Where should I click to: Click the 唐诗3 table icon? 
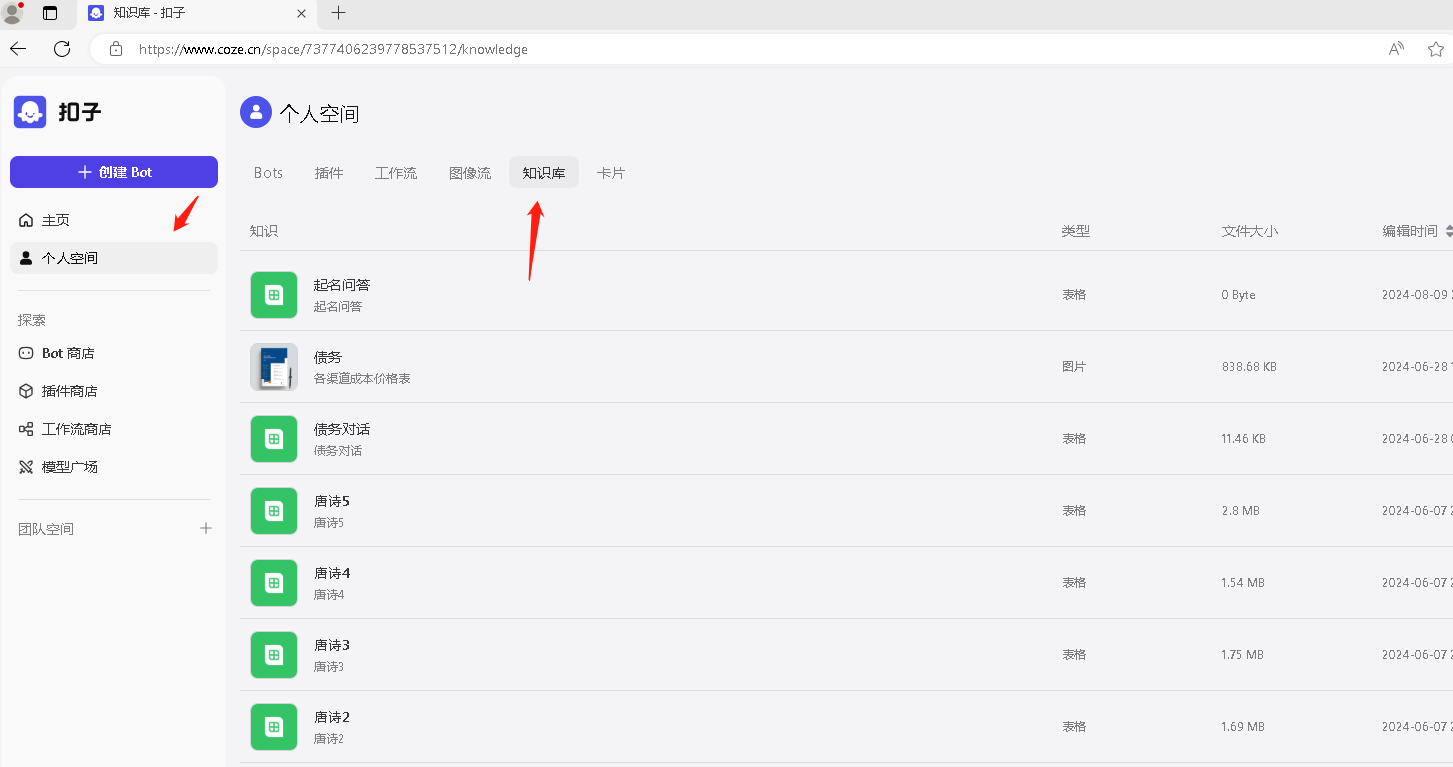click(x=274, y=655)
